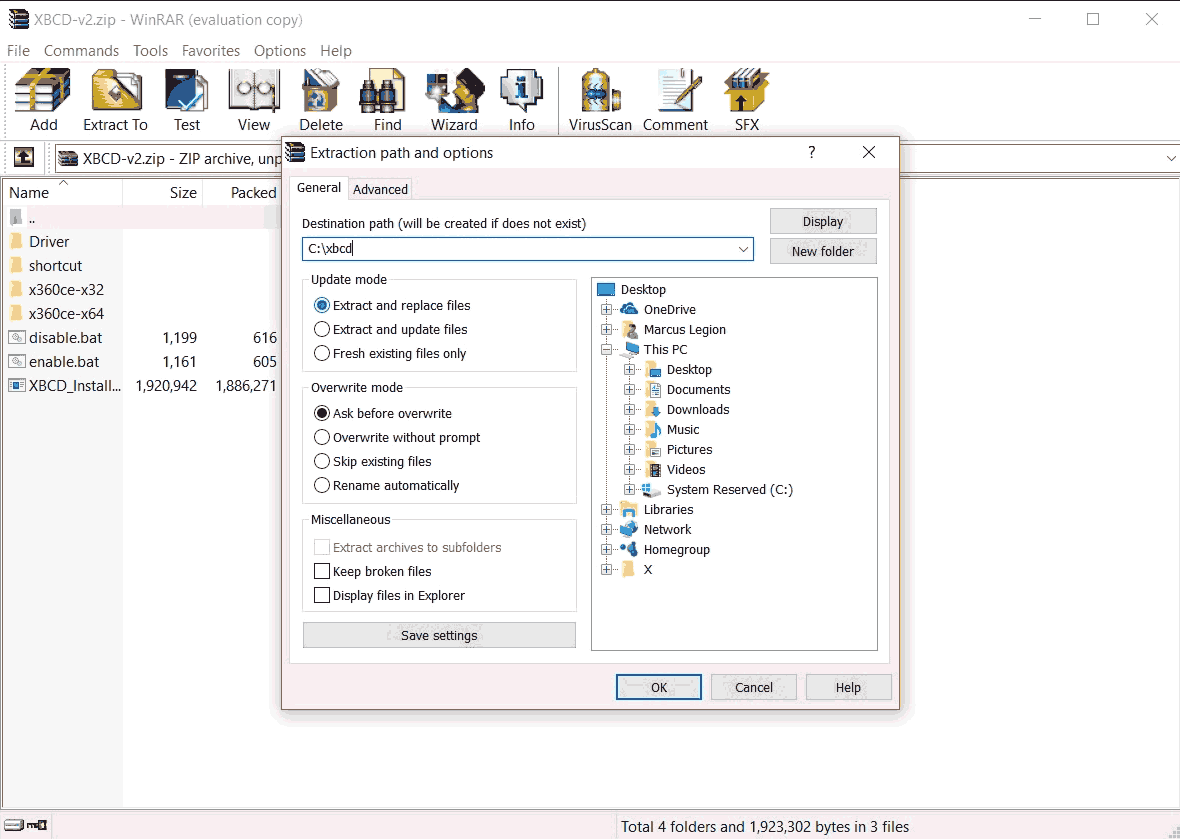
Task: Select the XBCD_Install file
Action: pos(64,386)
